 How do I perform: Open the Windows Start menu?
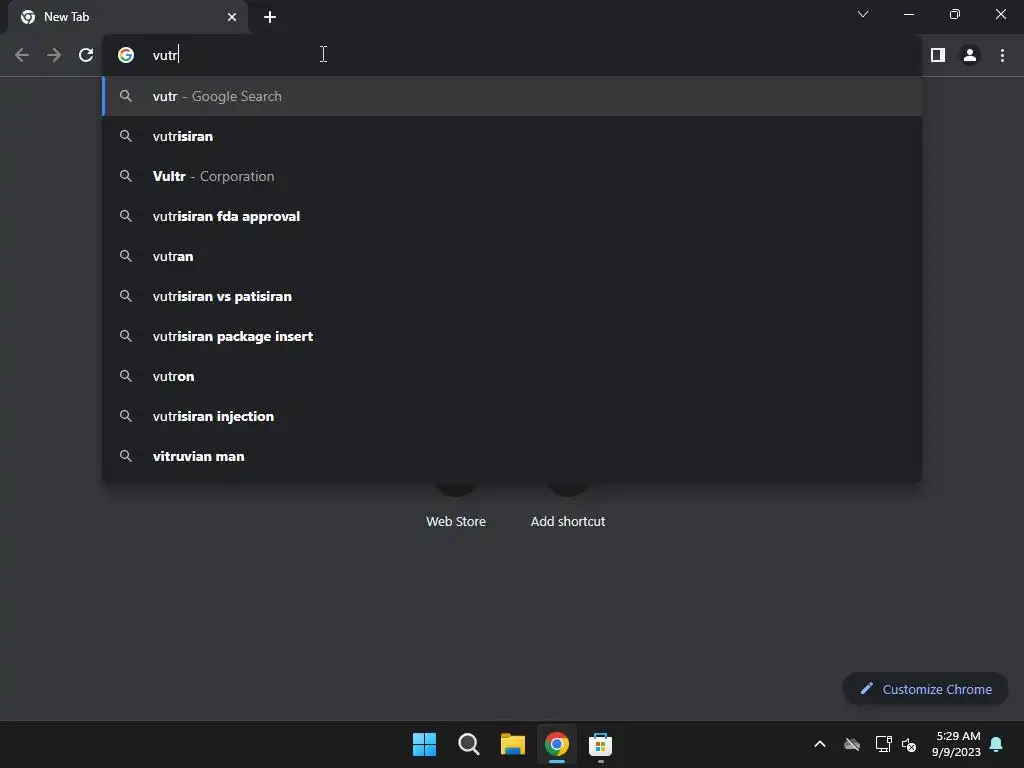[424, 744]
